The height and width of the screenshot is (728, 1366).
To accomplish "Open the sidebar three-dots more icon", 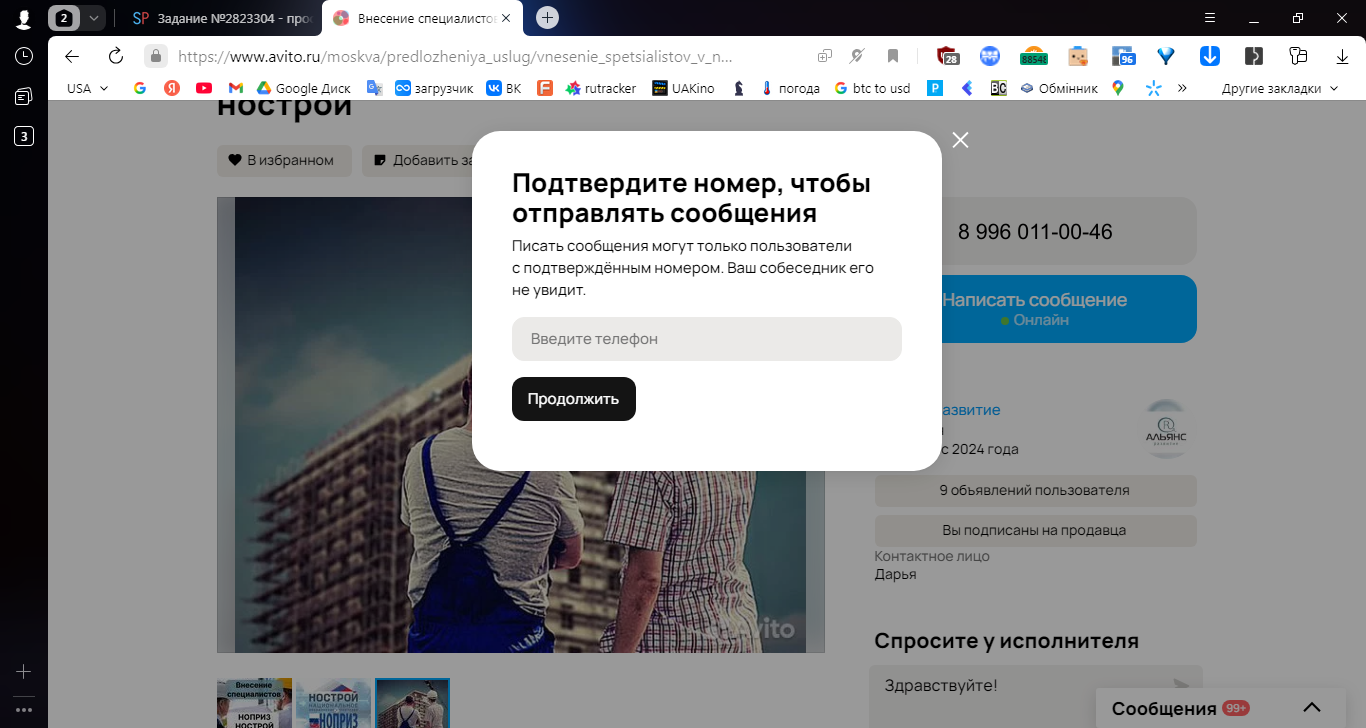I will [x=23, y=709].
